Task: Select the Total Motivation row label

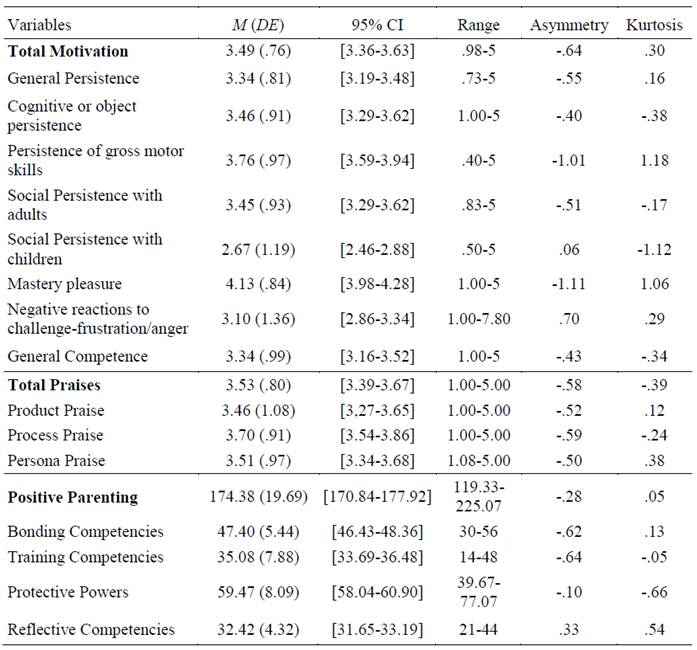Action: 68,50
